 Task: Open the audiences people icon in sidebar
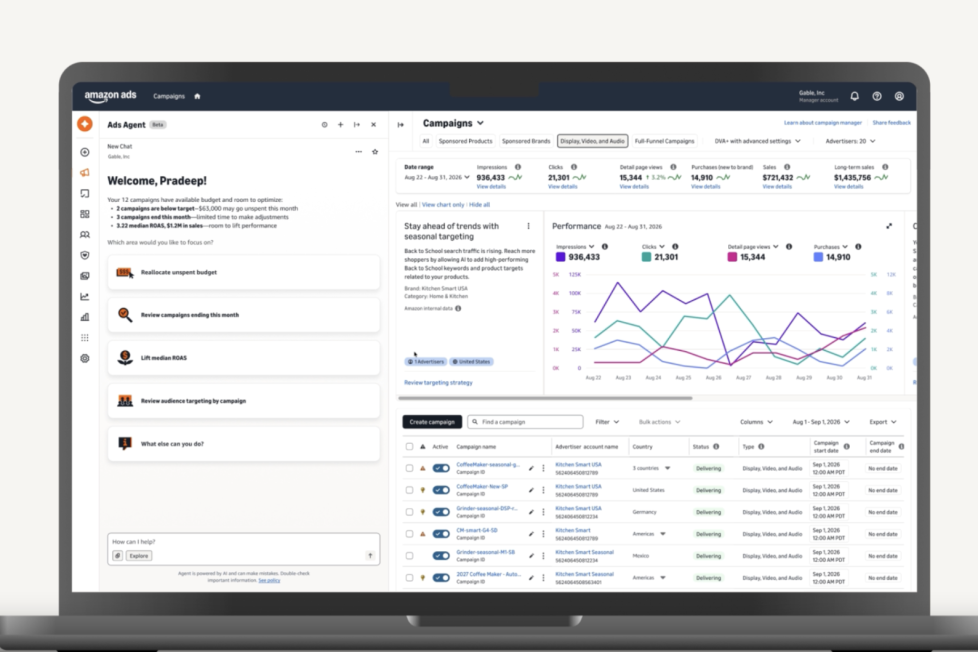click(85, 235)
